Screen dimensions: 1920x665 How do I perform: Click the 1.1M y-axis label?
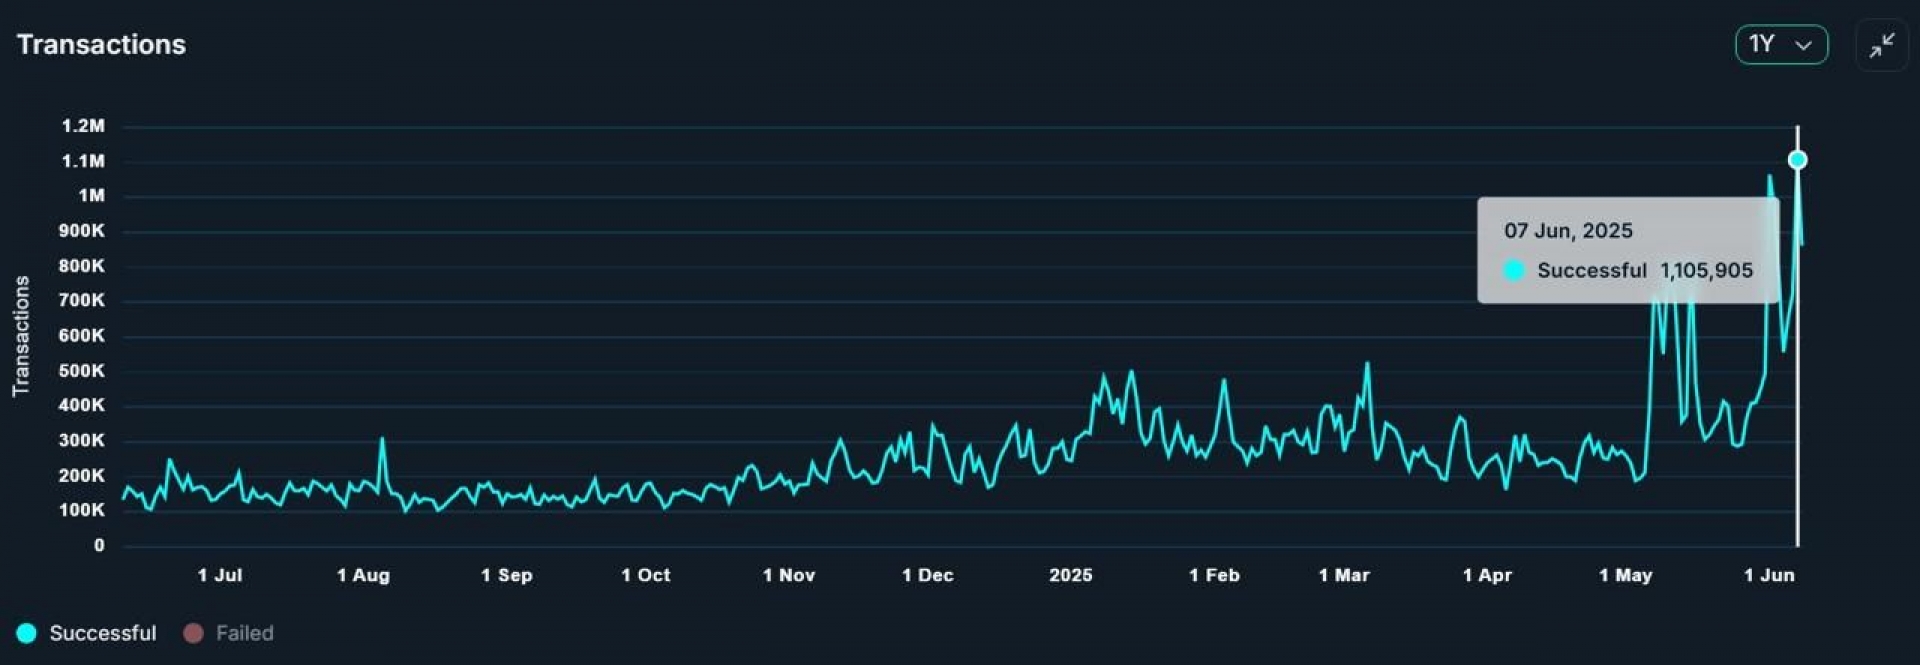pyautogui.click(x=83, y=161)
